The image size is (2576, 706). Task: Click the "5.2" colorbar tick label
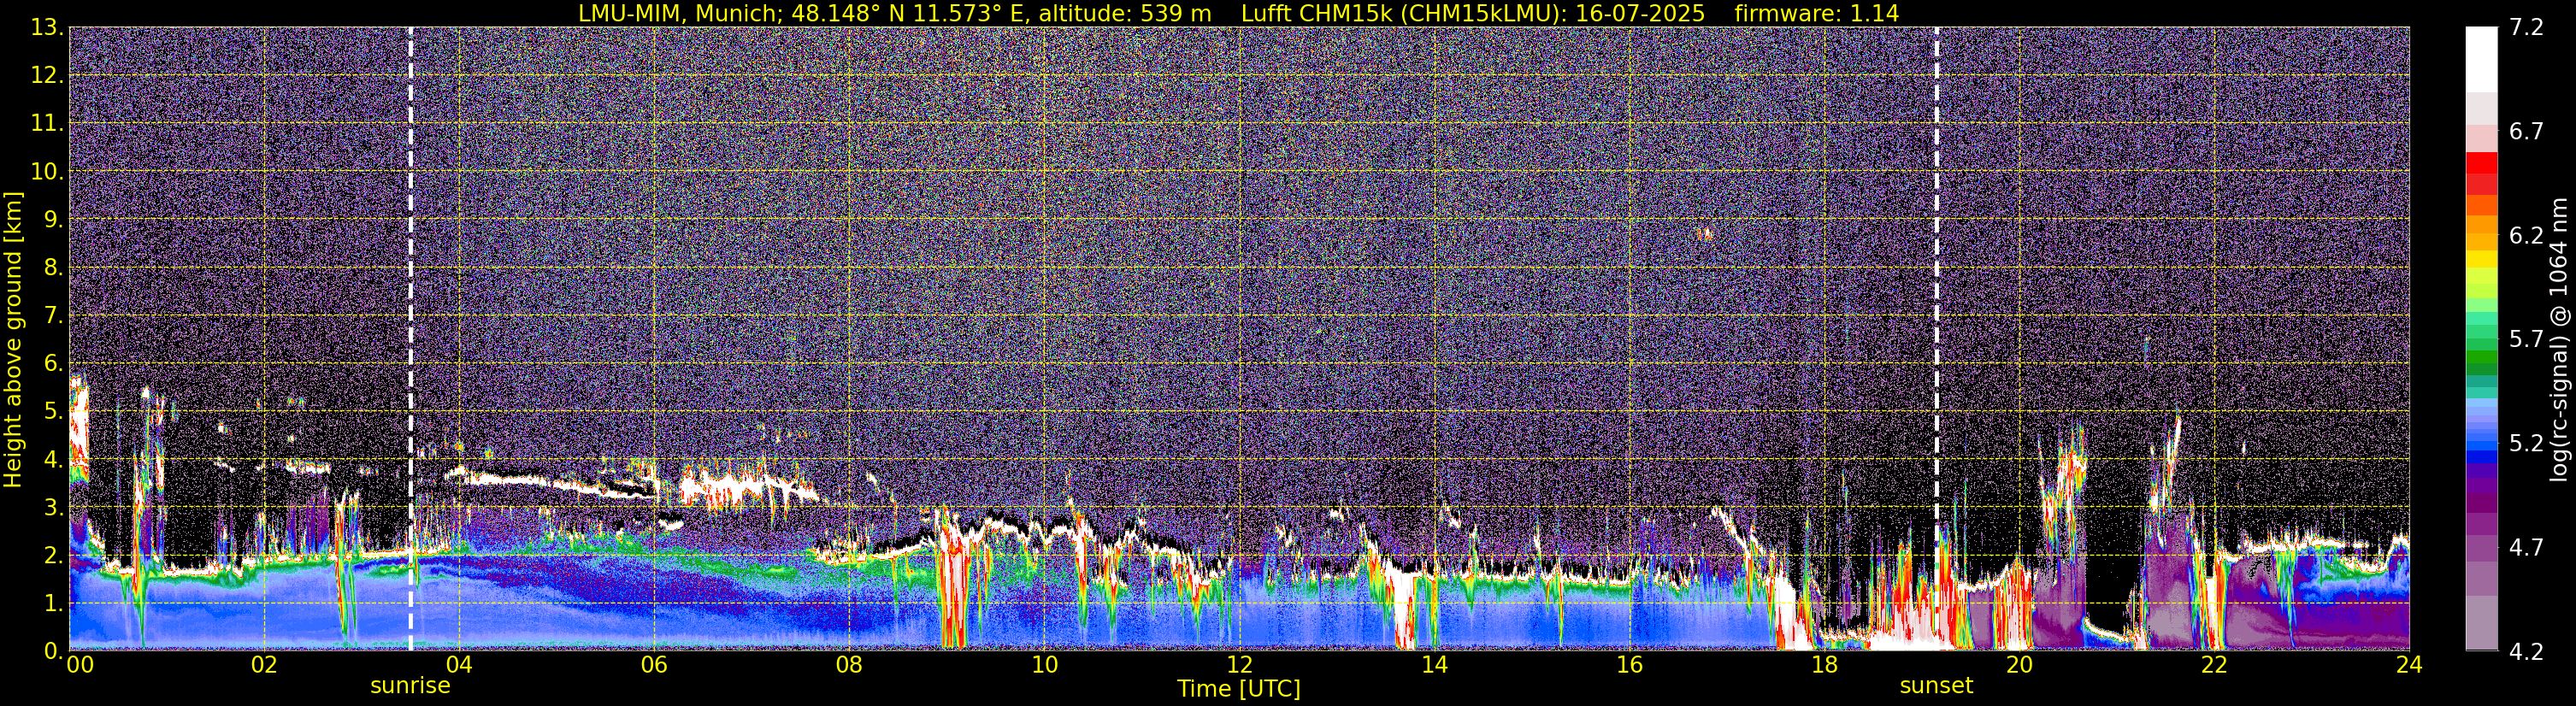(x=2527, y=444)
